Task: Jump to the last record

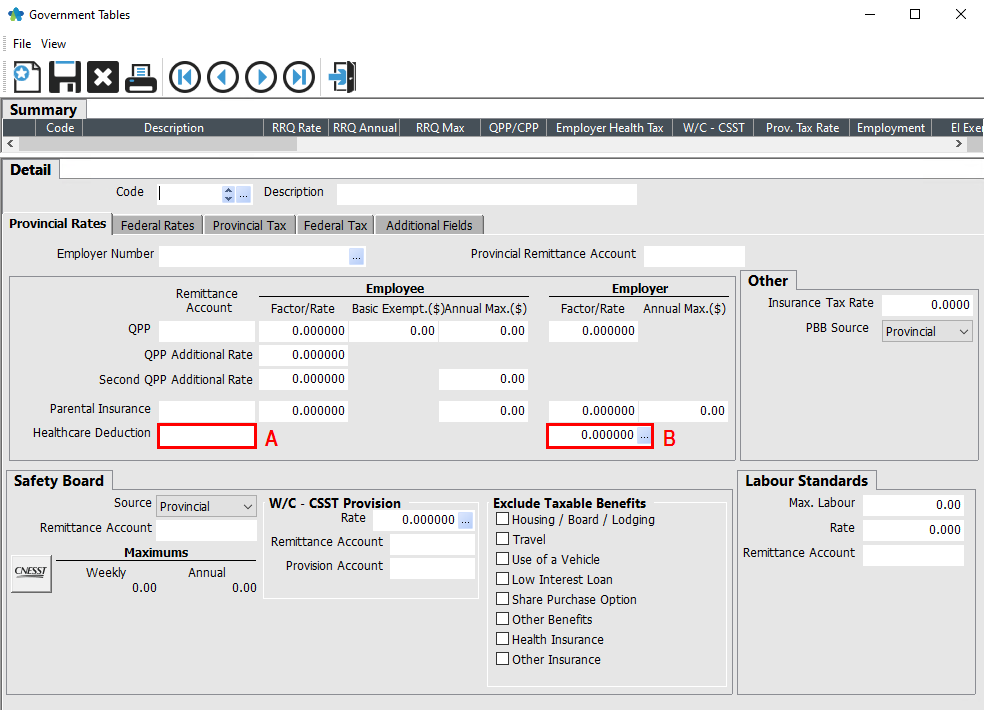Action: pyautogui.click(x=299, y=77)
